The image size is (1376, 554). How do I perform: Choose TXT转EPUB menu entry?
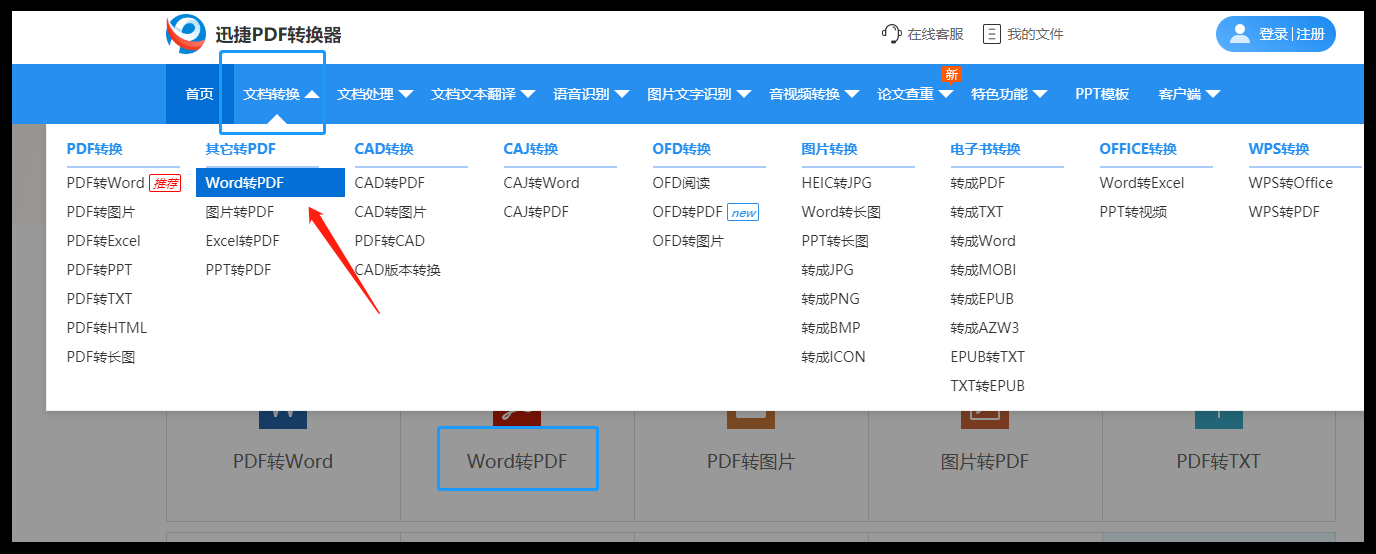[988, 386]
